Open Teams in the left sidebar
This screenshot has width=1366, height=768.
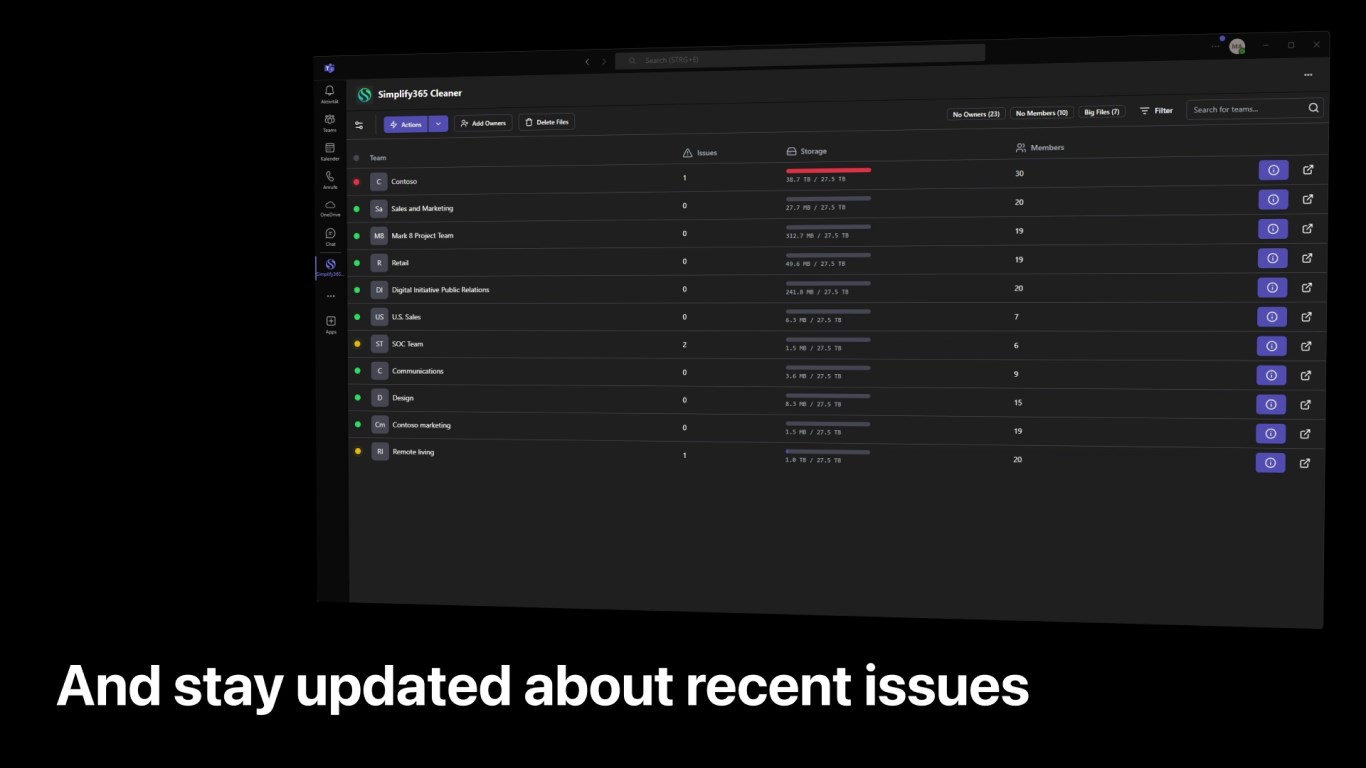(329, 122)
